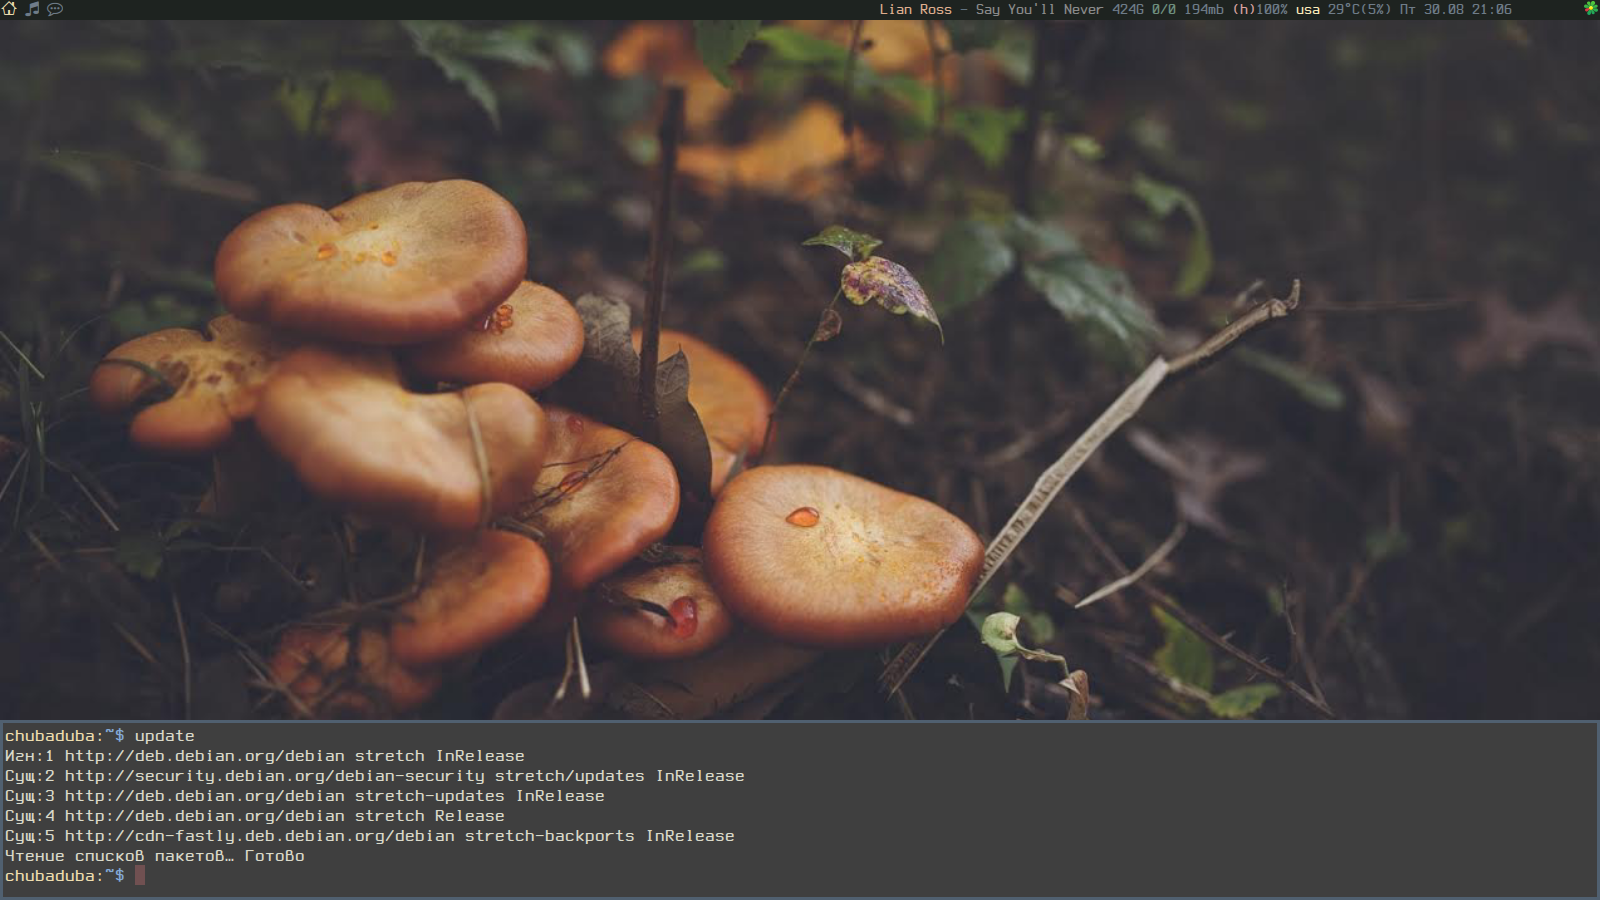Viewport: 1600px width, 900px height.
Task: Click the Сущ:5 cdn-fastly stretch-backports line
Action: coord(369,836)
